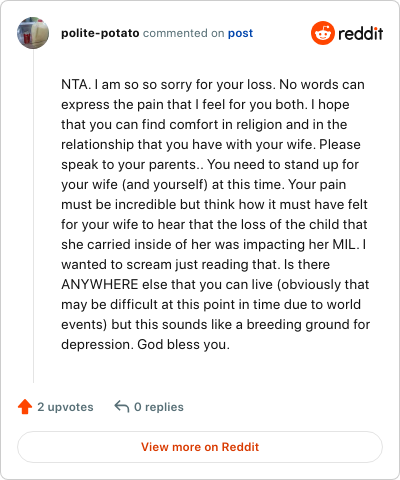Click the reddit wordmark text
The height and width of the screenshot is (480, 400).
(360, 33)
